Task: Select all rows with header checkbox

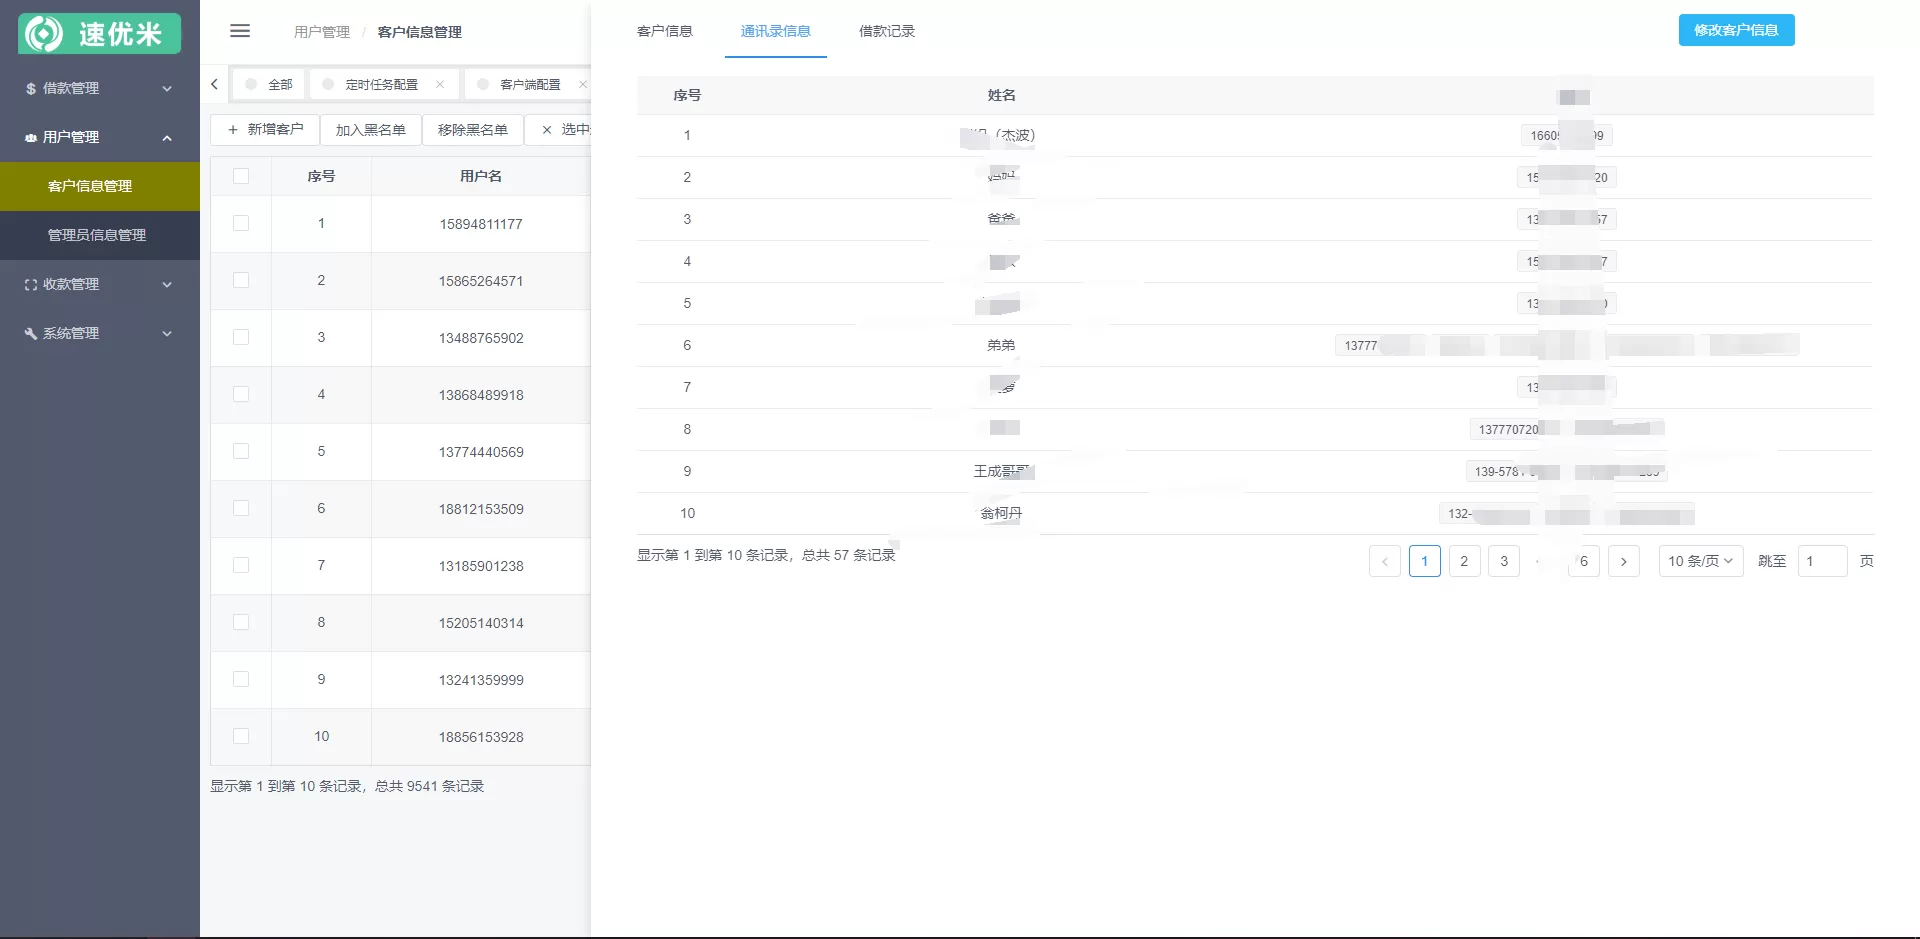Action: point(241,175)
